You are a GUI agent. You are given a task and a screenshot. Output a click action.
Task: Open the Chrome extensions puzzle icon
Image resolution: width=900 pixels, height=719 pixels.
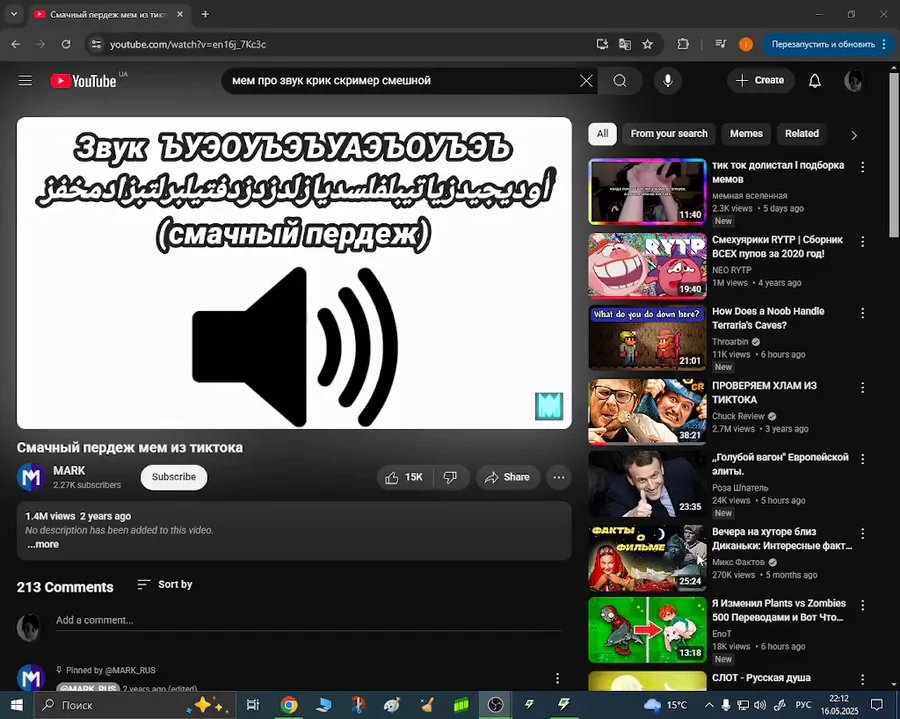pyautogui.click(x=683, y=44)
